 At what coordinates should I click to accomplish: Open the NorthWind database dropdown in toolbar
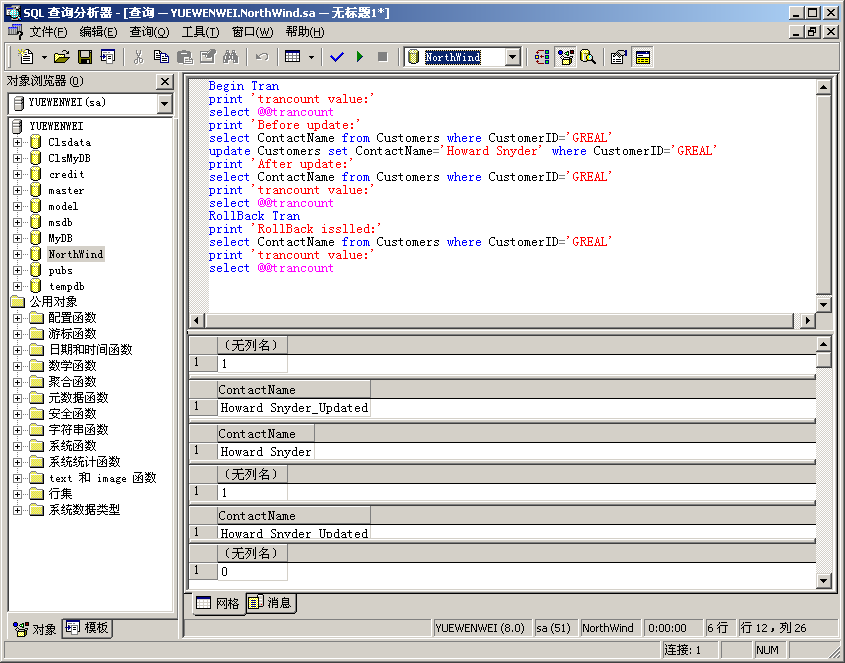[x=512, y=57]
